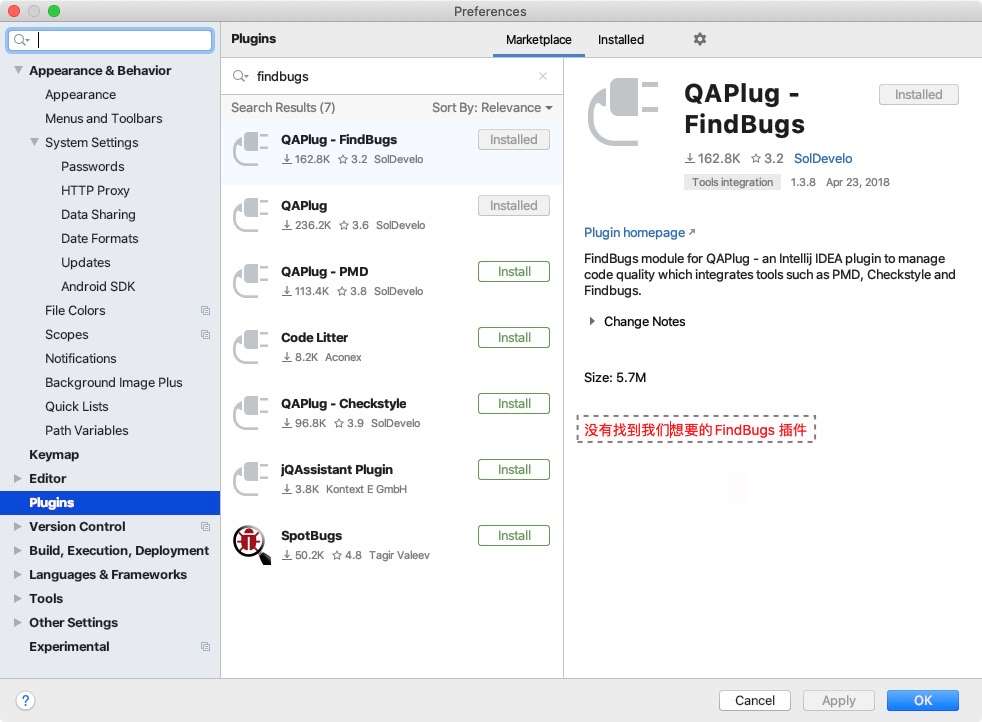Open the SolDevelo vendor link in details
The width and height of the screenshot is (982, 722).
click(823, 158)
